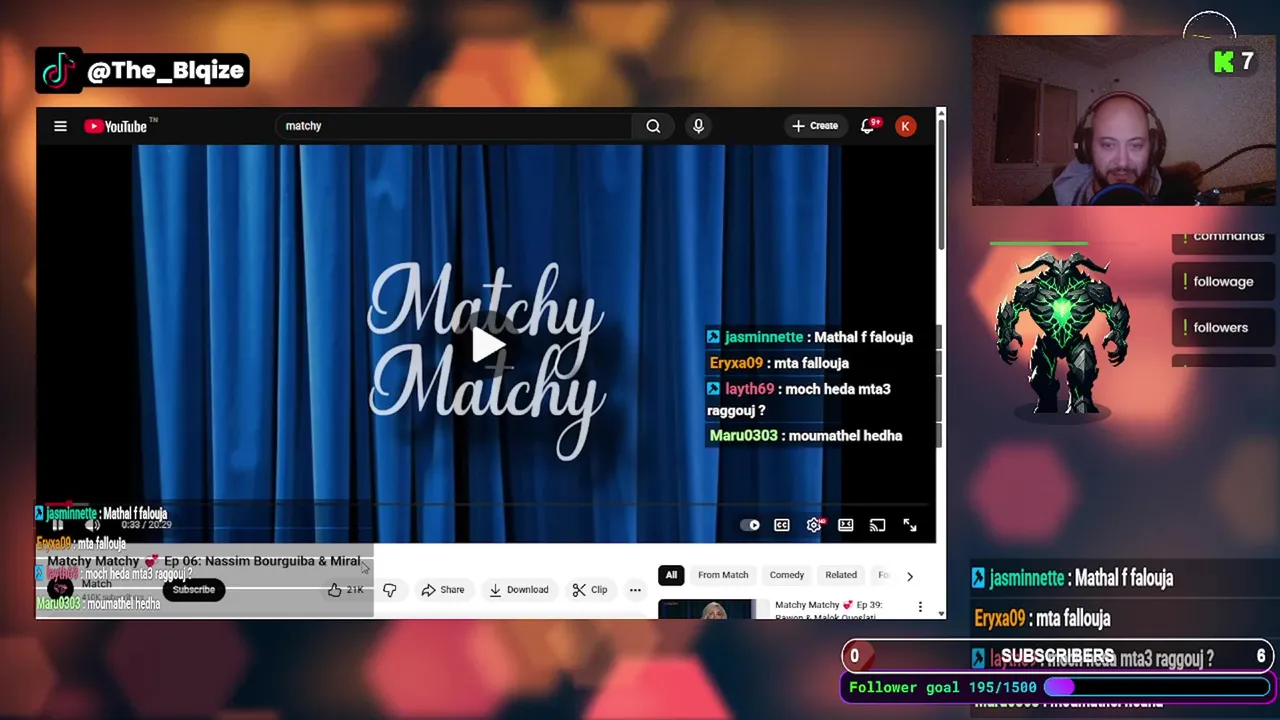Screen dimensions: 1280x720
Task: Open player settings gear
Action: click(x=814, y=525)
